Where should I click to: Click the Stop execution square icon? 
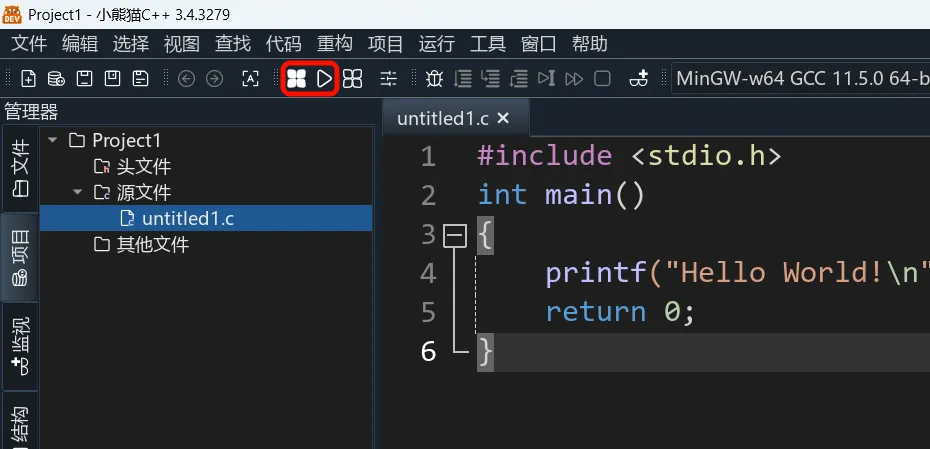[602, 78]
